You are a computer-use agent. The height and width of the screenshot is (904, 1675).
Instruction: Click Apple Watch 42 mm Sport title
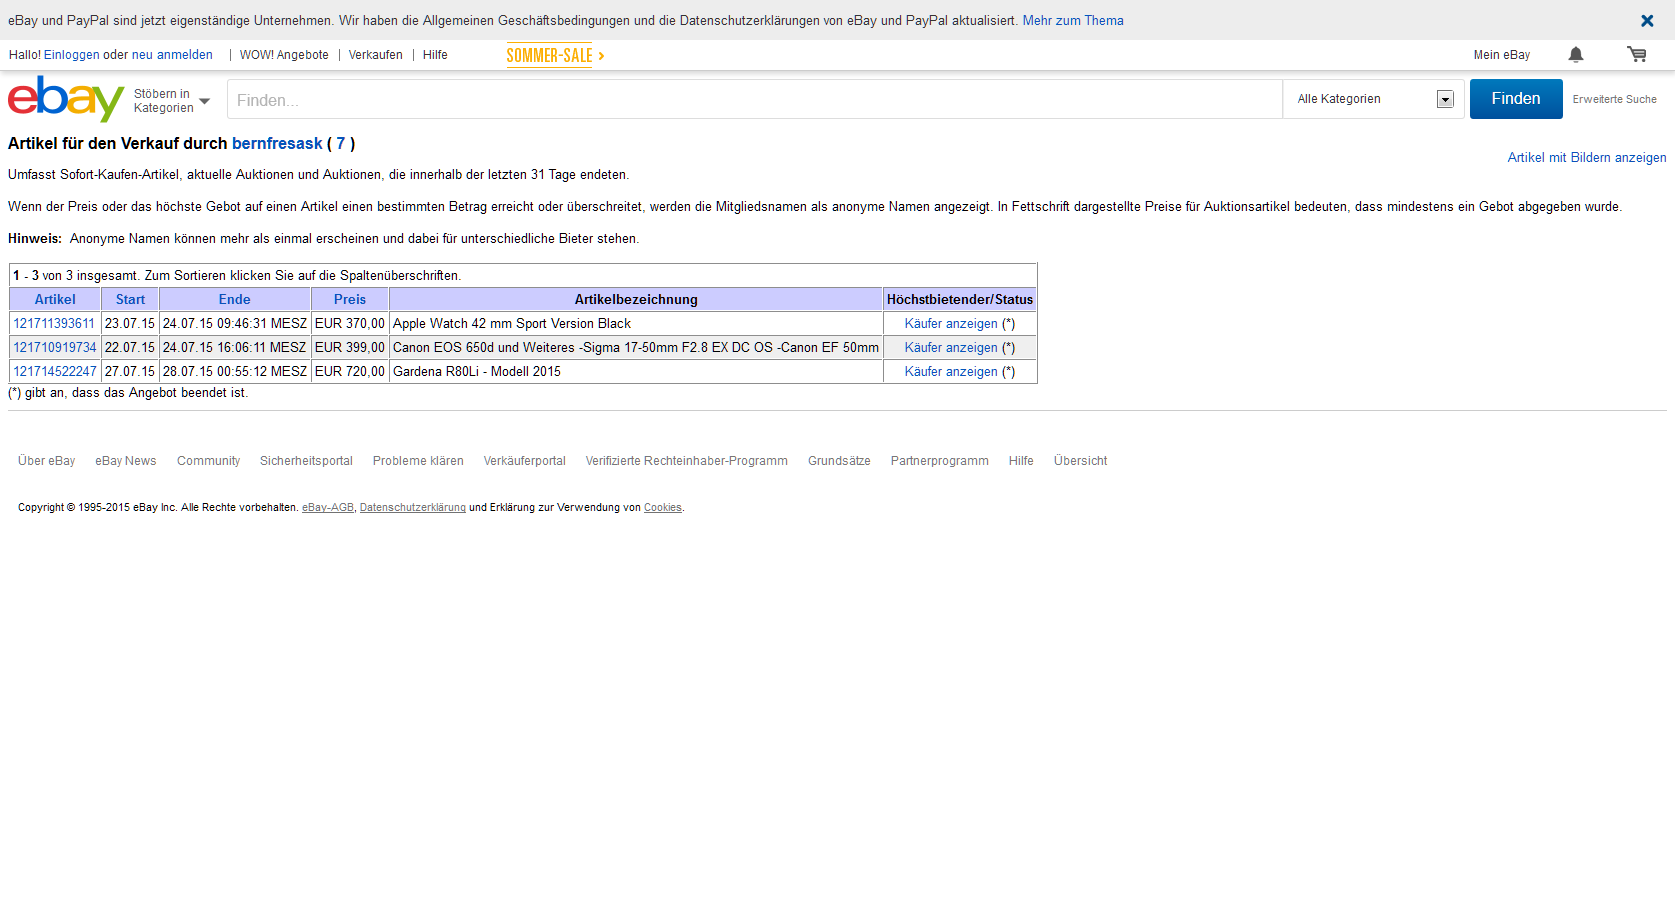(512, 323)
